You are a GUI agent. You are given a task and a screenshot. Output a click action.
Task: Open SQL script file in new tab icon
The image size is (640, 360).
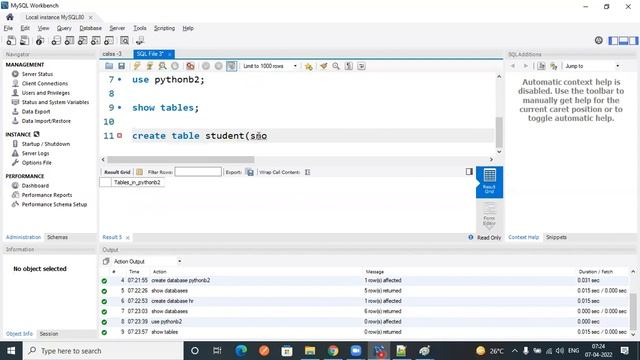point(24,40)
